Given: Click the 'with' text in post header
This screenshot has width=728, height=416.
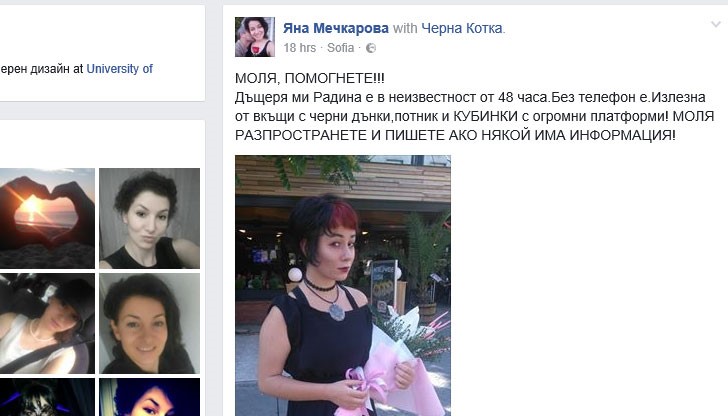Looking at the screenshot, I should coord(405,28).
